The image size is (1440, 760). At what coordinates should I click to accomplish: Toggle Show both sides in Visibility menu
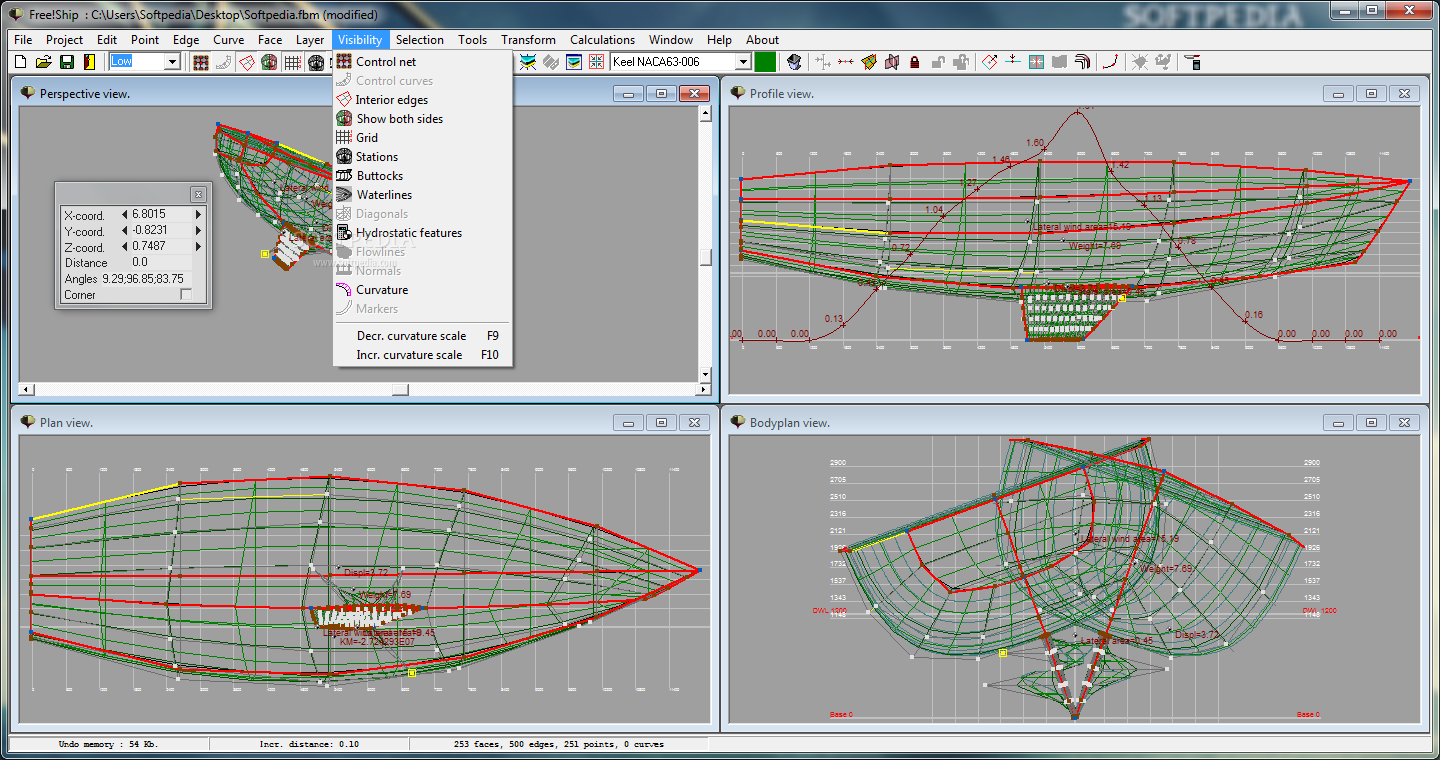pos(423,119)
